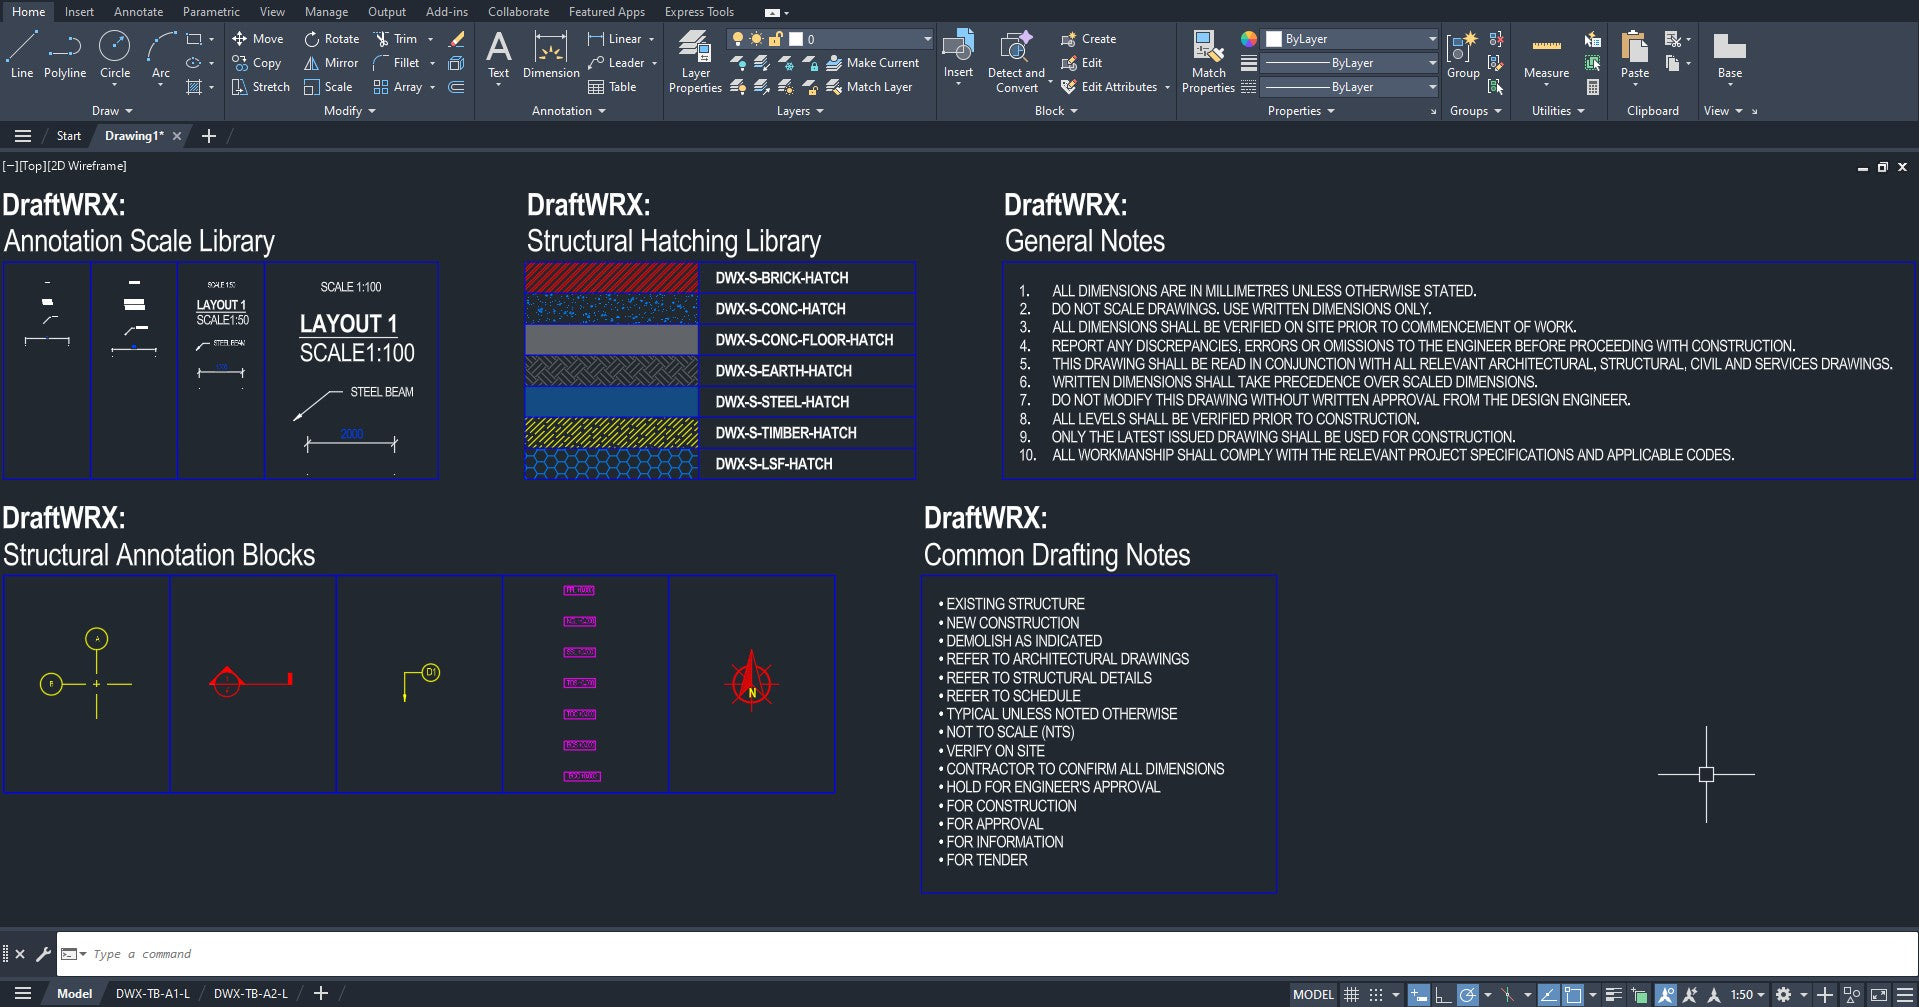Open the Annotate ribbon tab
The height and width of the screenshot is (1007, 1919).
coord(138,12)
